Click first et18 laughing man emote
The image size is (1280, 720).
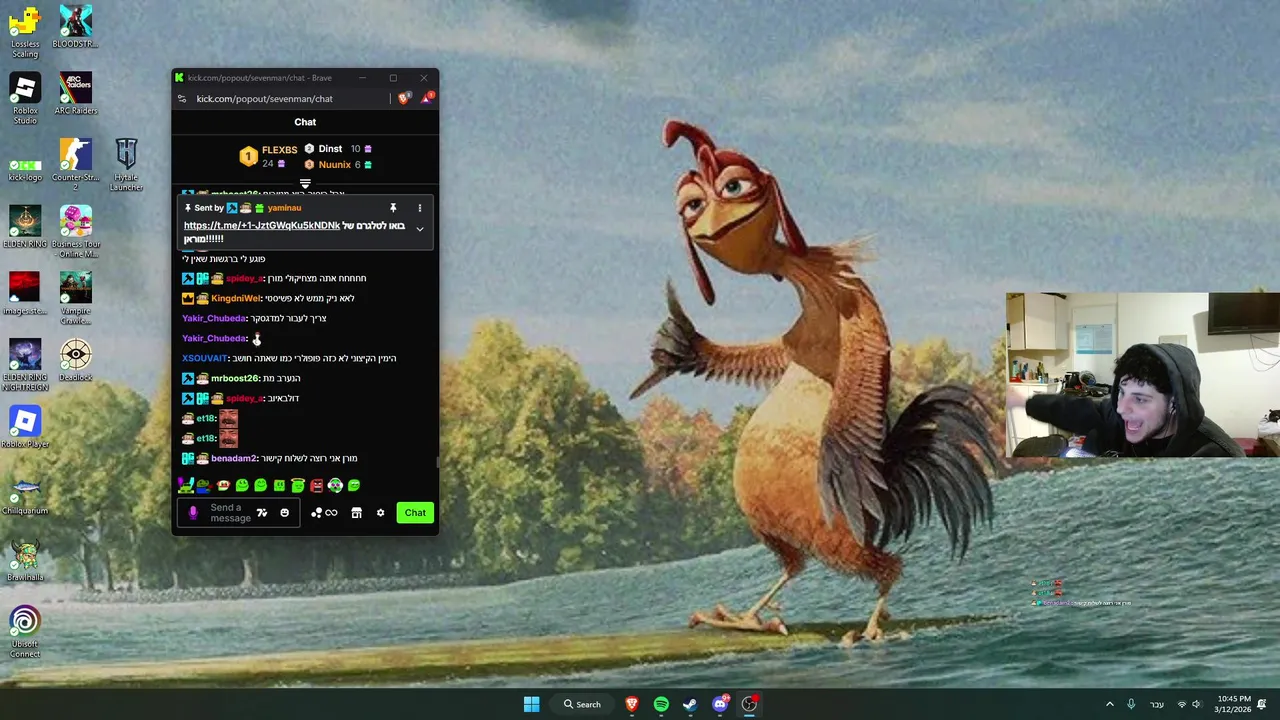228,418
